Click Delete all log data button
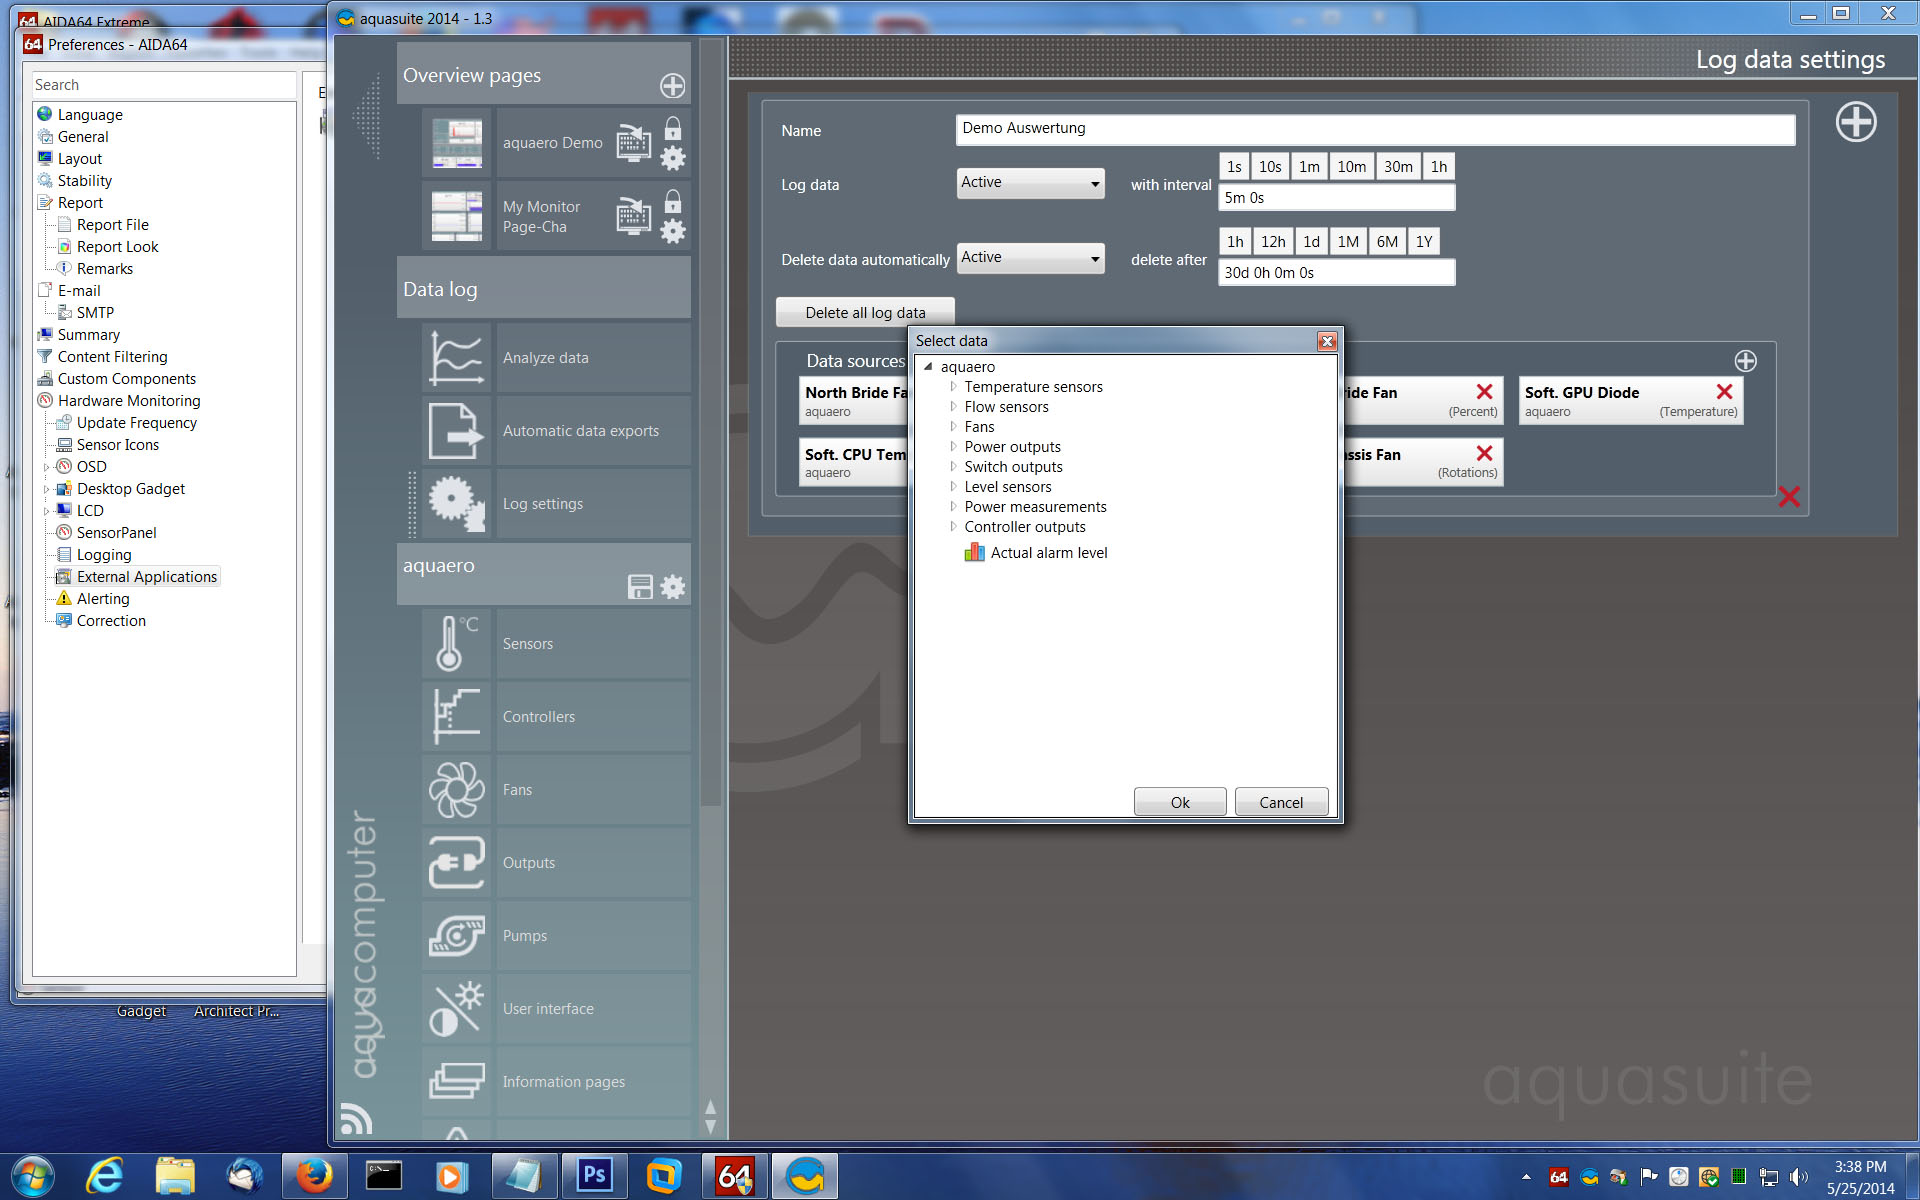This screenshot has height=1200, width=1920. [x=865, y=313]
